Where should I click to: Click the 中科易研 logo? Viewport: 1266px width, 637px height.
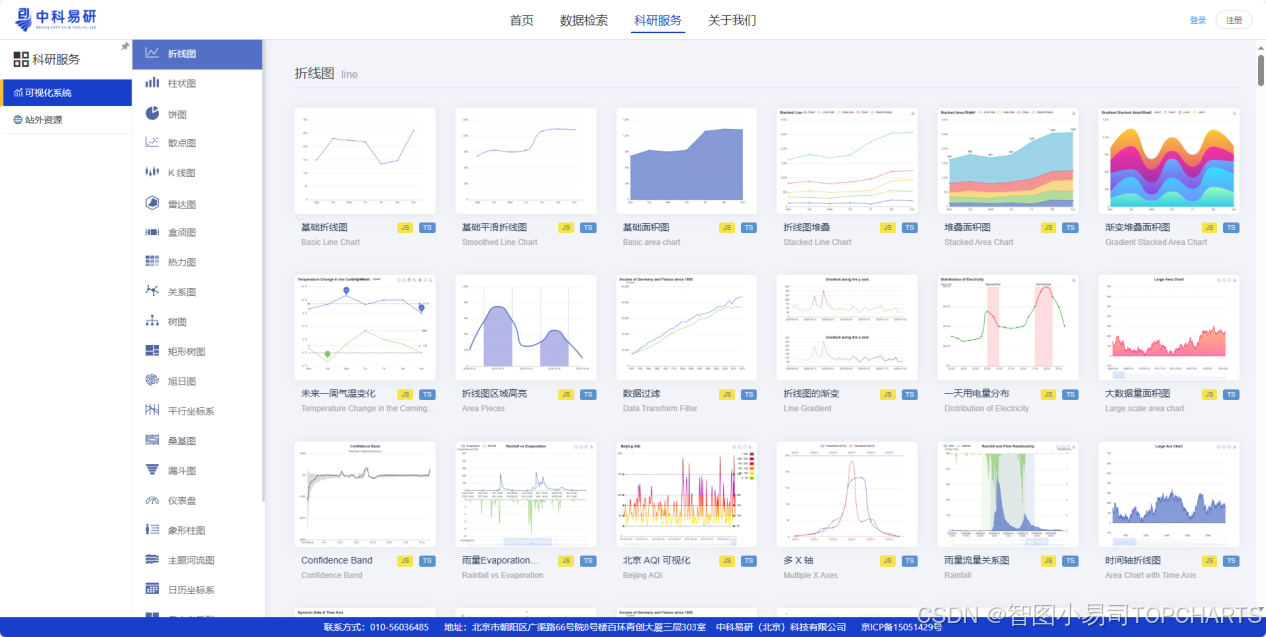[54, 19]
